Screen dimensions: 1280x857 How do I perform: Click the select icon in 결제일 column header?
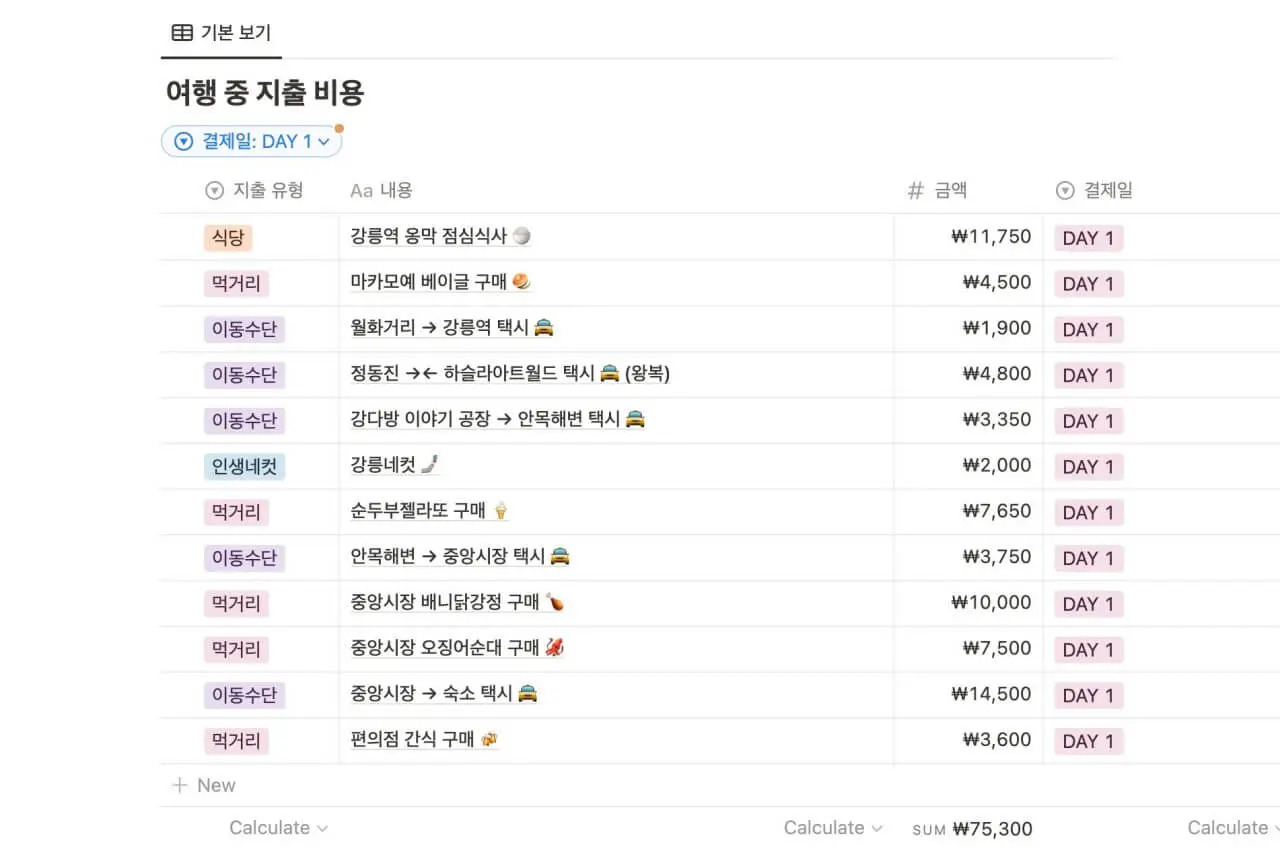1066,190
